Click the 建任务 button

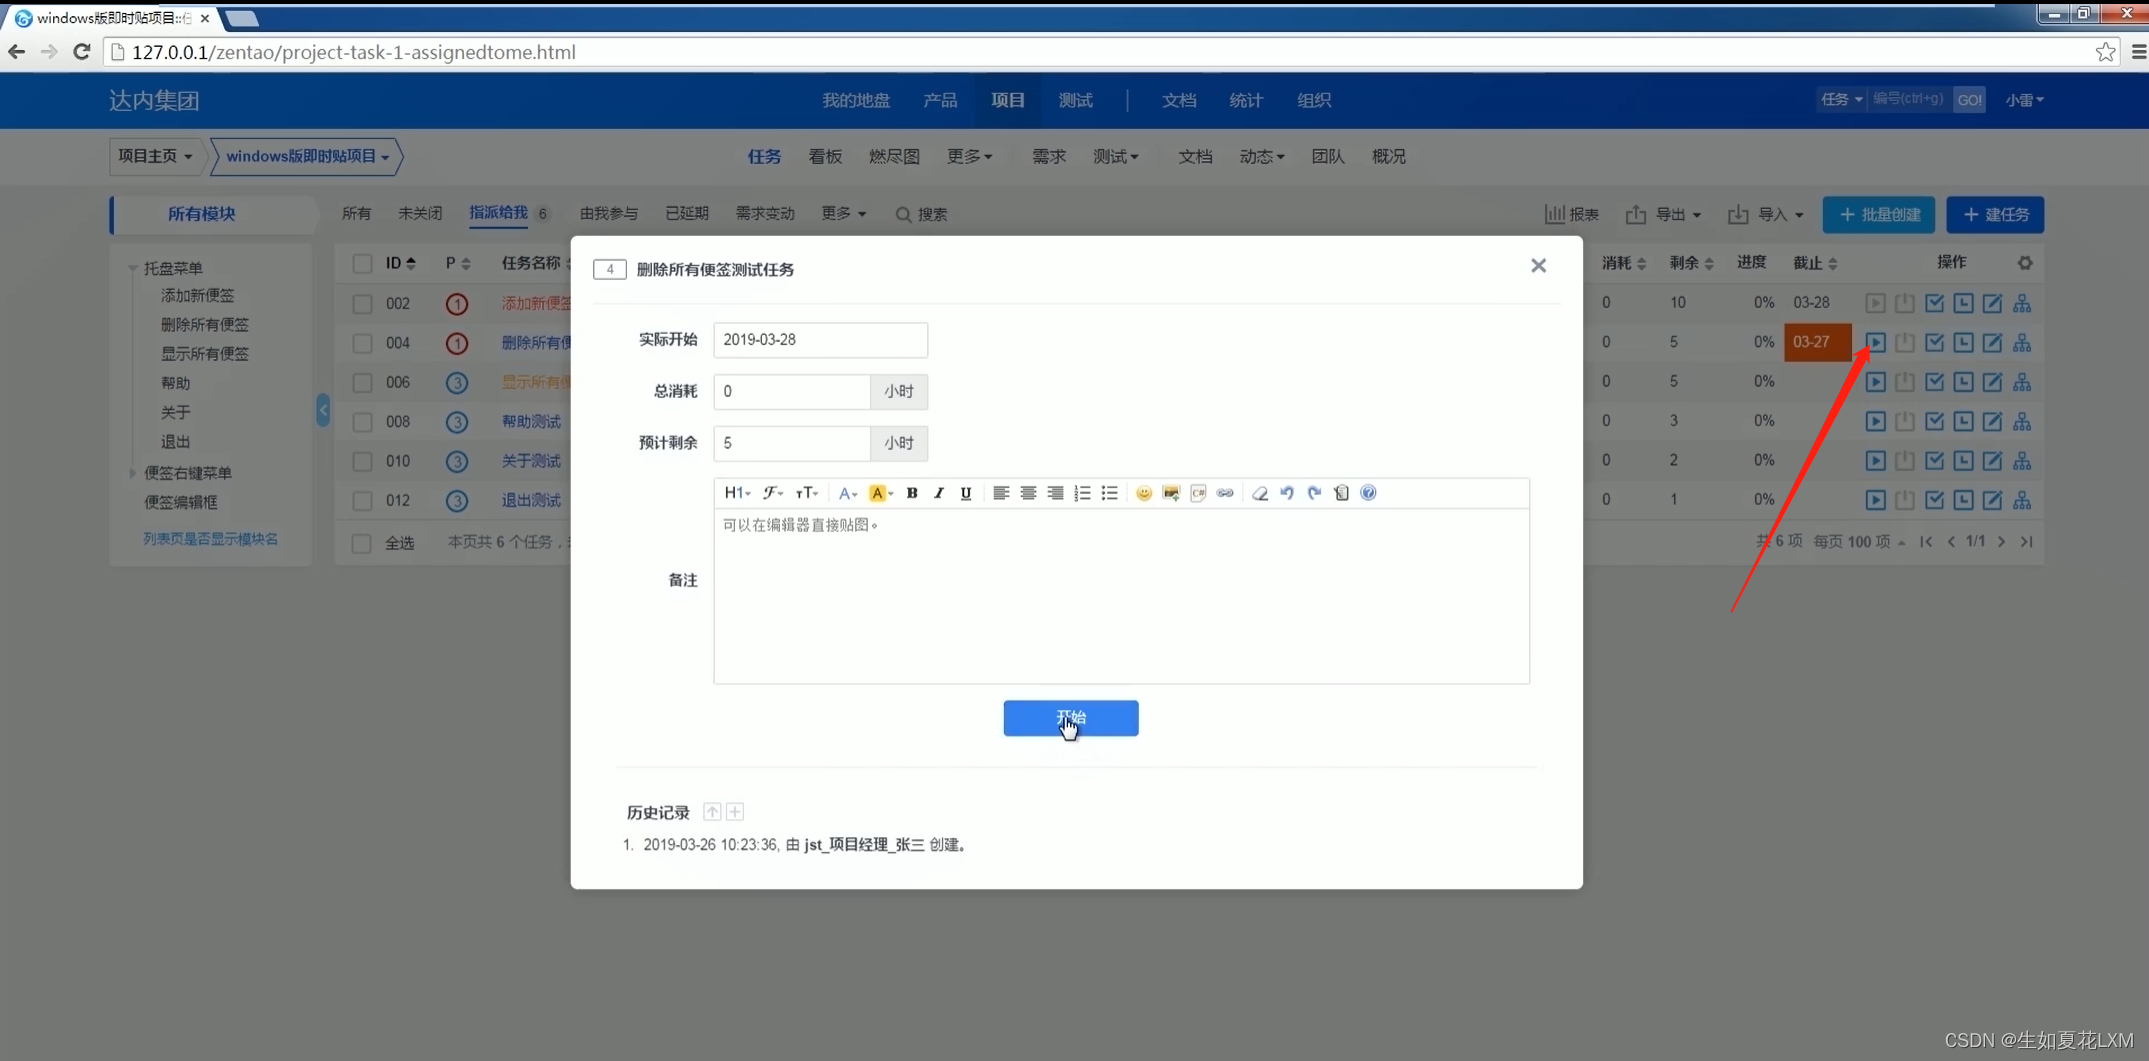[x=1995, y=215]
